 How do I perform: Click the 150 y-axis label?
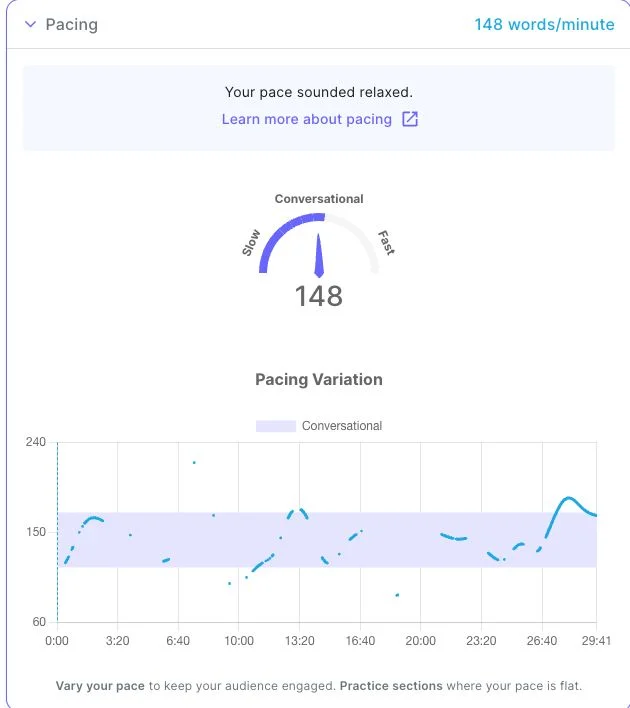pyautogui.click(x=36, y=532)
